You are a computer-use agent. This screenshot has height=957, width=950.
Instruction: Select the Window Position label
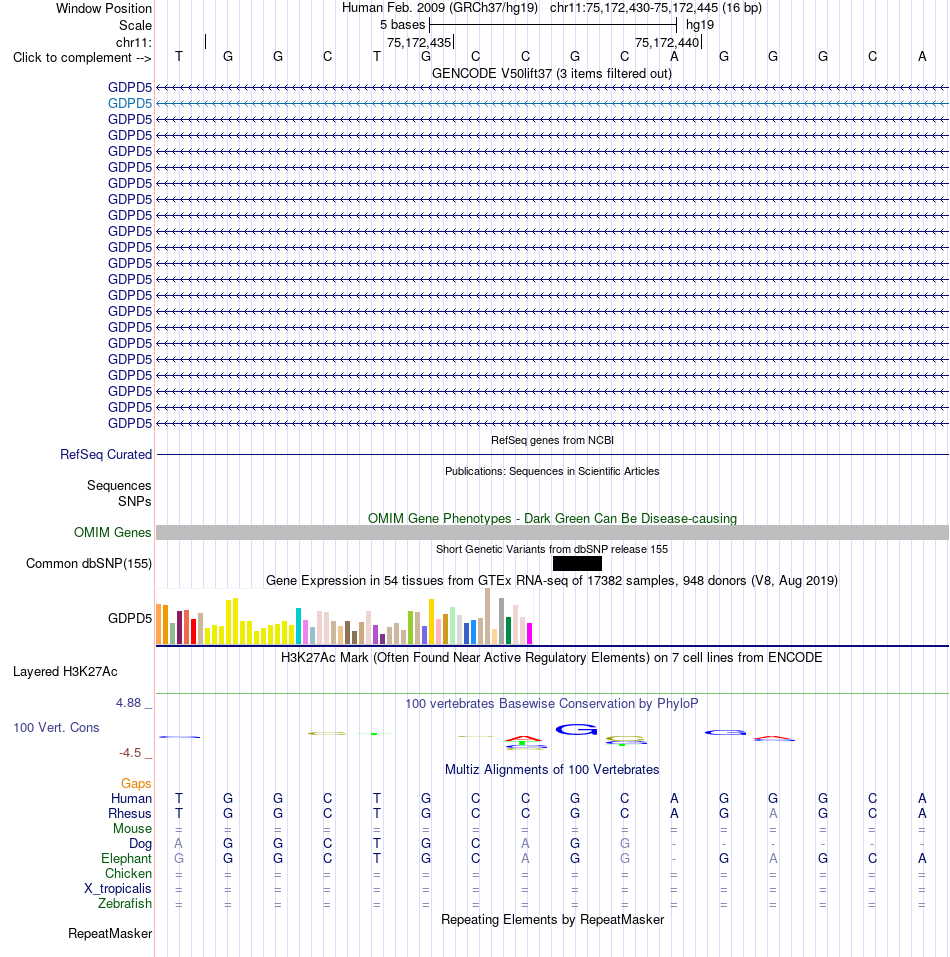104,9
